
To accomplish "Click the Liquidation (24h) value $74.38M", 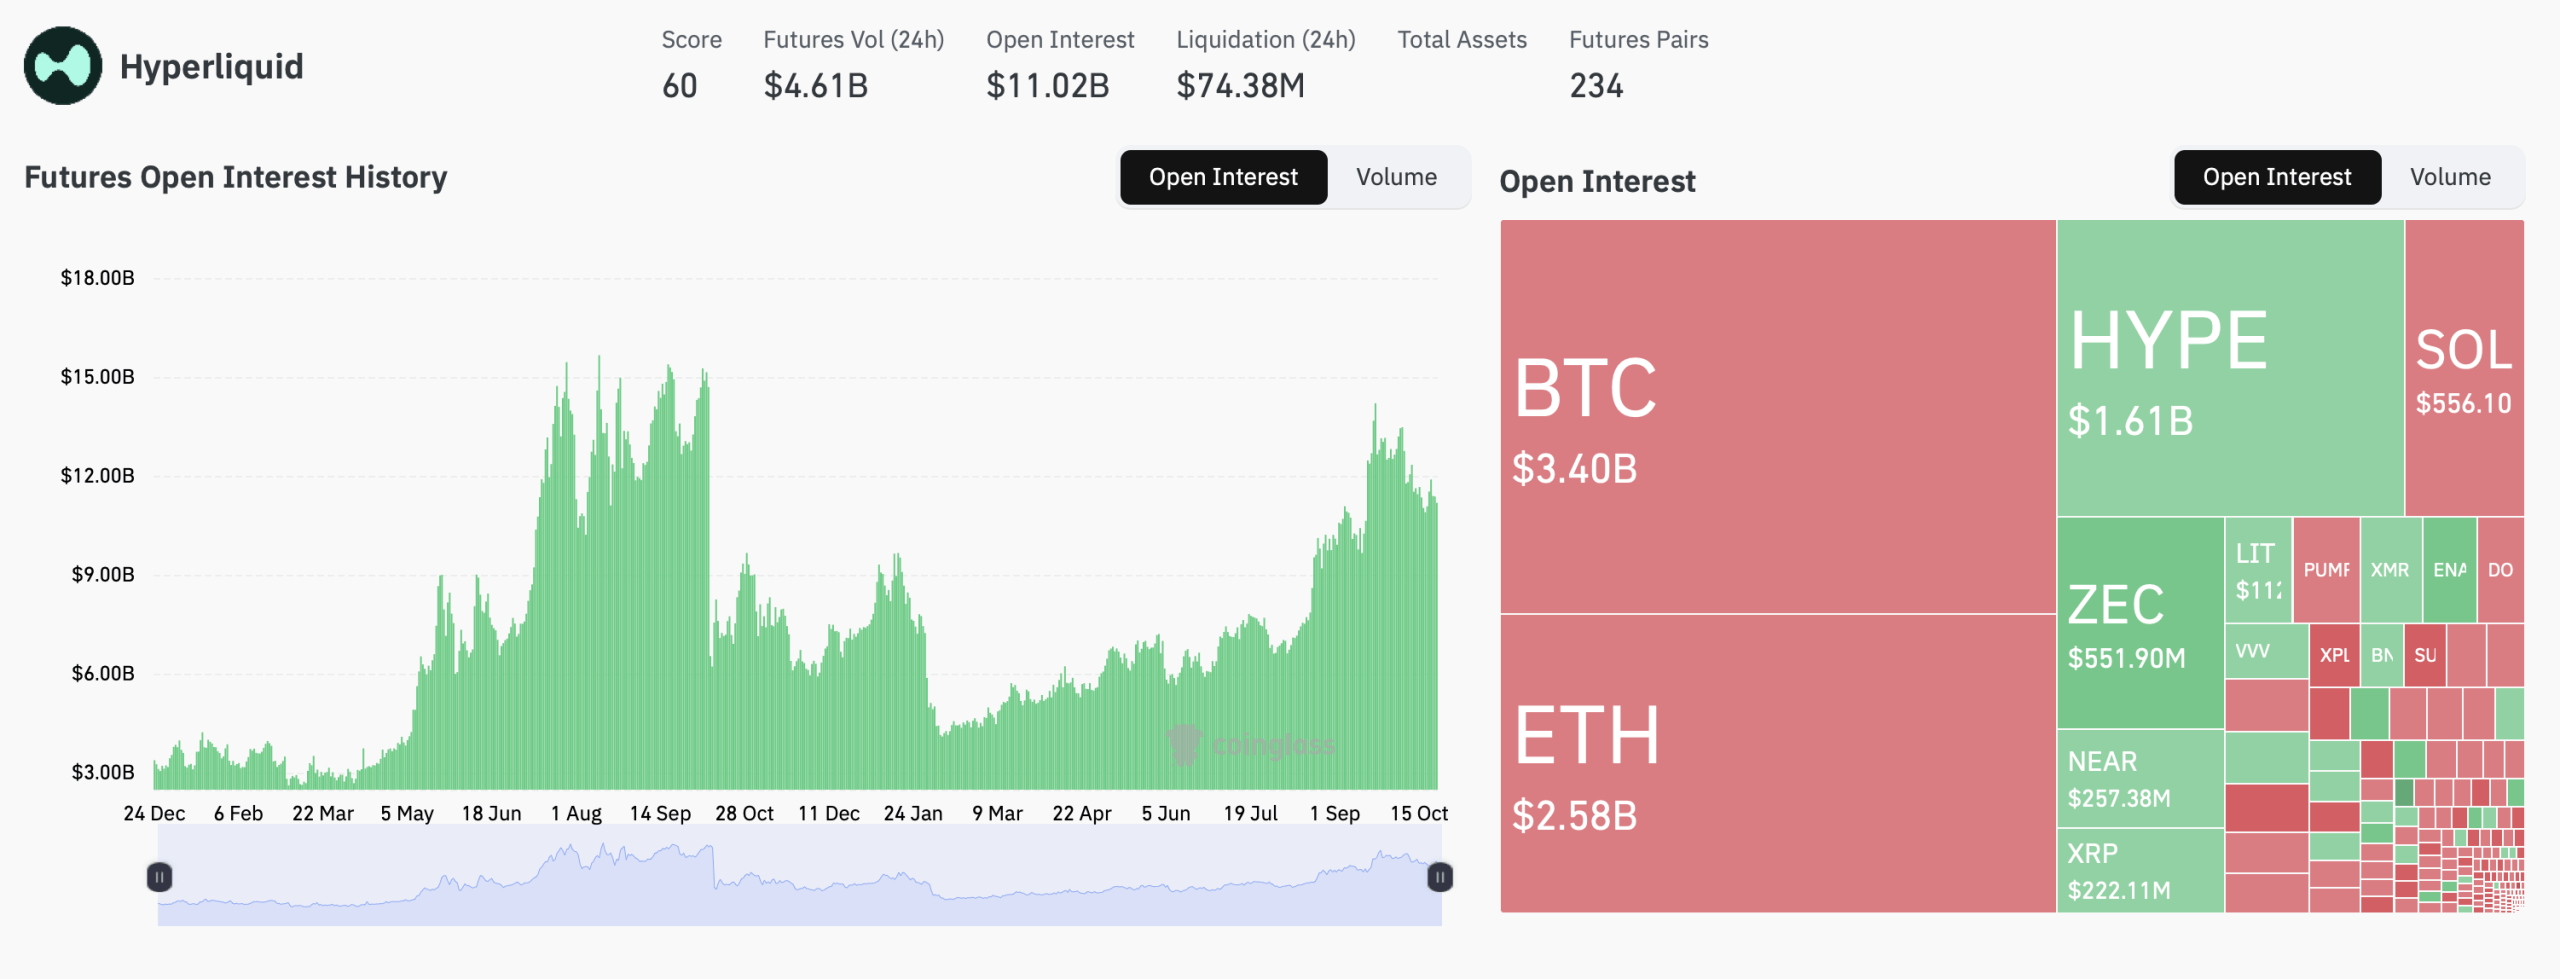I will [1240, 86].
